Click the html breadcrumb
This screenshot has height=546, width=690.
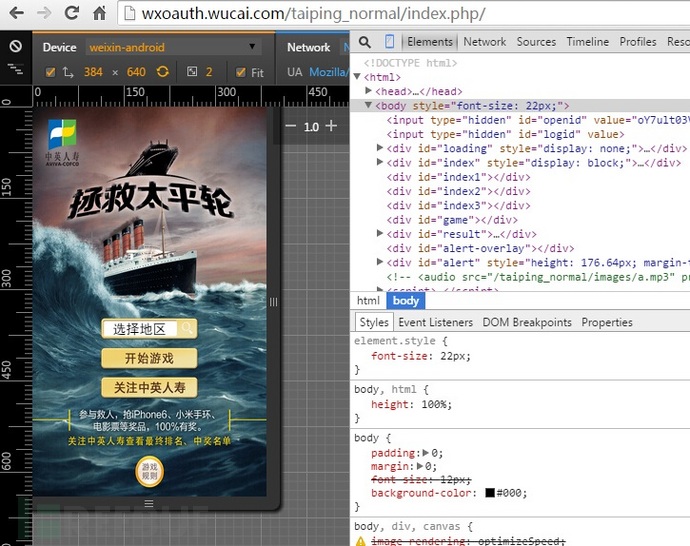[x=368, y=300]
